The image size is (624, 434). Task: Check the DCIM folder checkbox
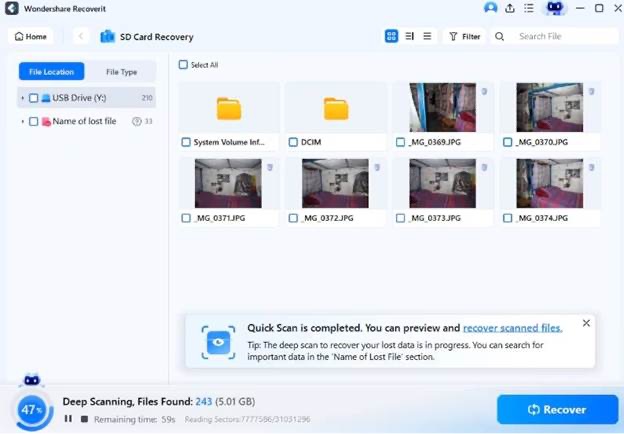pos(293,142)
